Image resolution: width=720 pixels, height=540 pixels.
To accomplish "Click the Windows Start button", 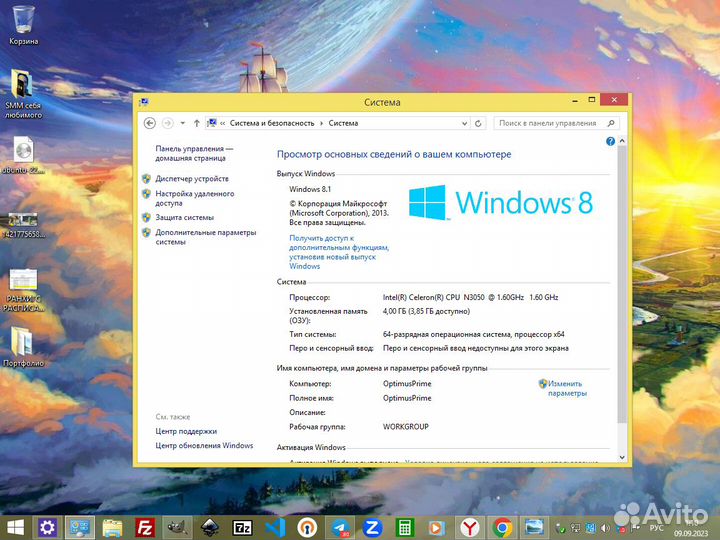I will click(15, 527).
